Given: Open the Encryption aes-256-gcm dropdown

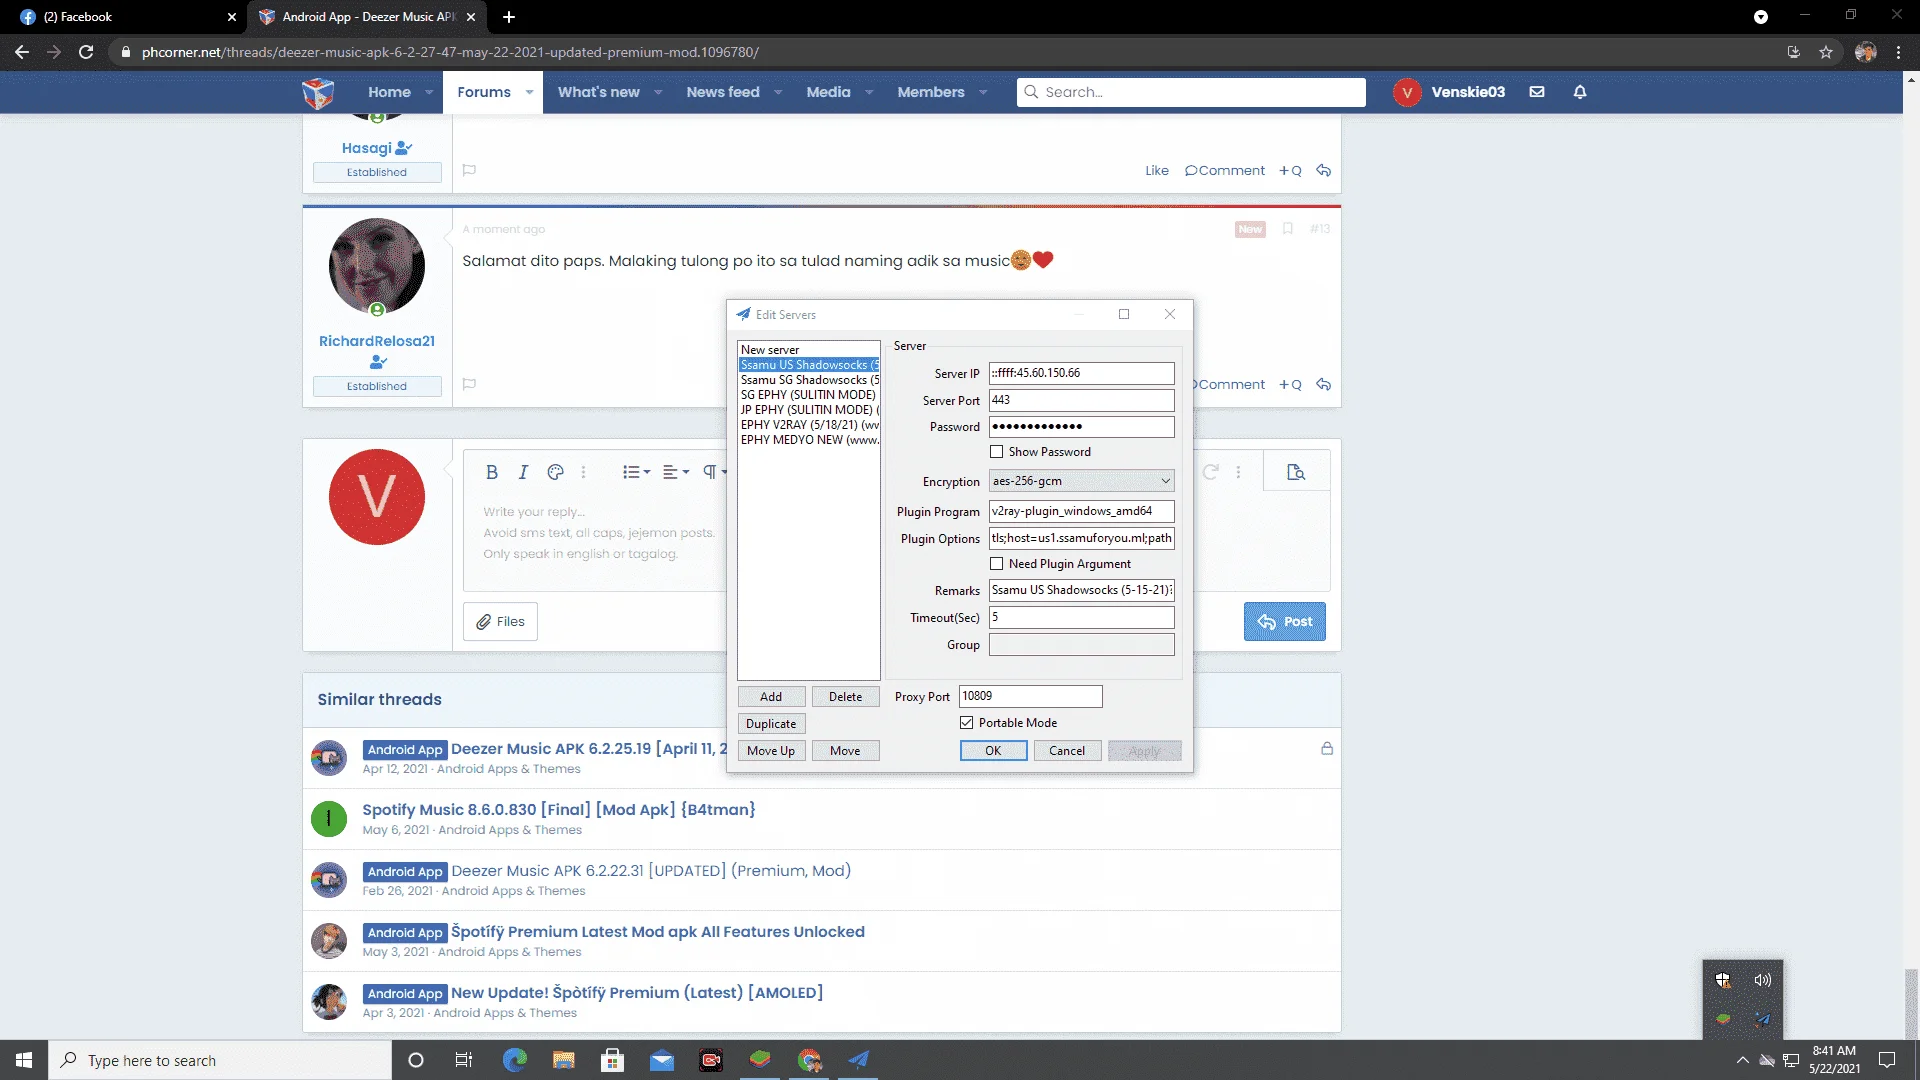Looking at the screenshot, I should 1081,481.
